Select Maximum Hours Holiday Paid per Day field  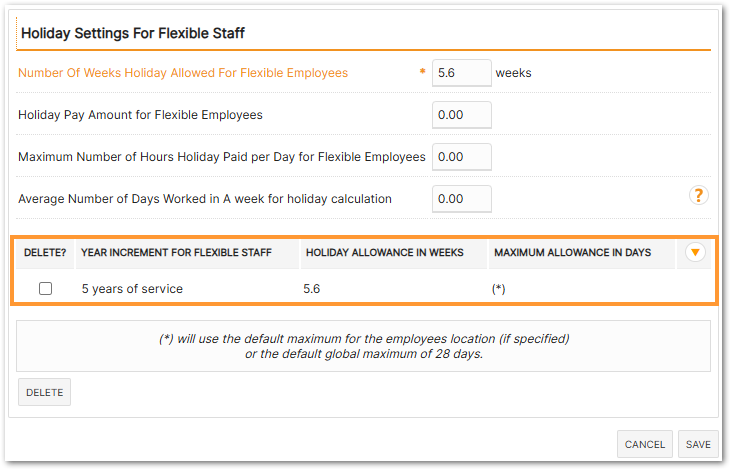462,157
